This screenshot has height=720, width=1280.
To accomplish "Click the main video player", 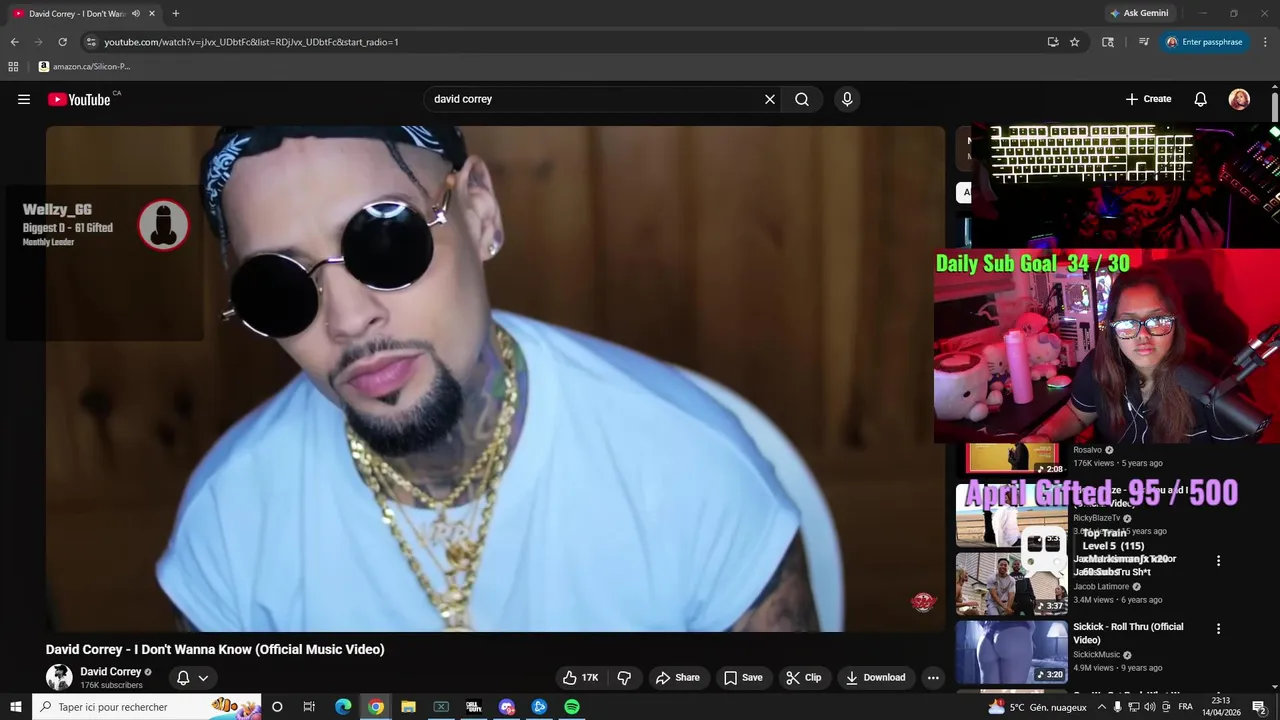I will click(x=495, y=378).
